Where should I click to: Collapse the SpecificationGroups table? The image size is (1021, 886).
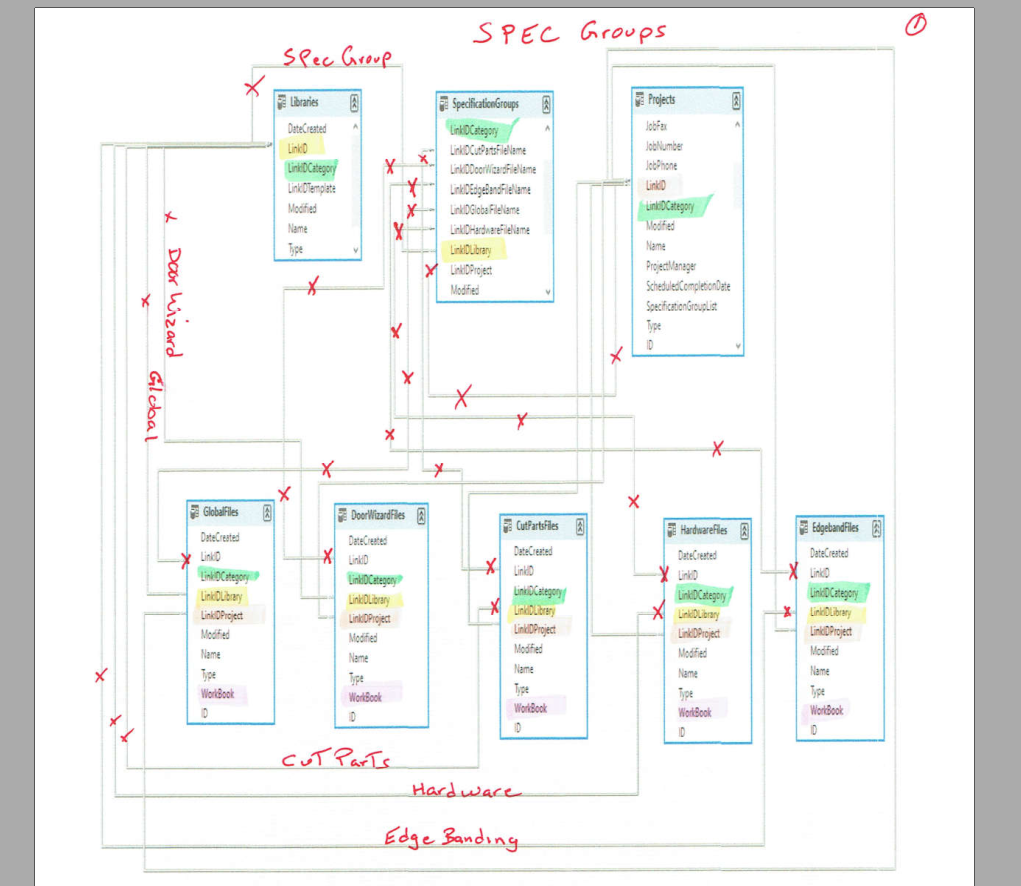[546, 104]
